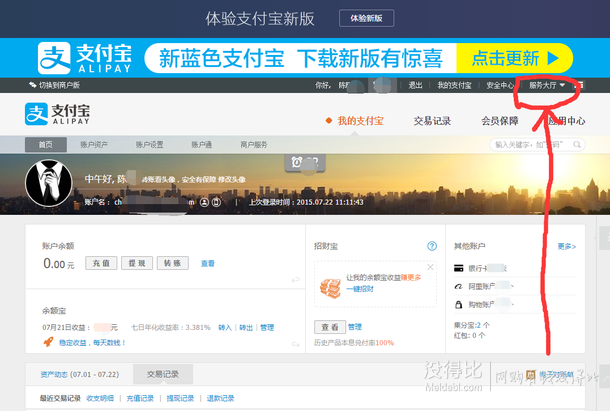Click the 购物账户 lock icon
Screen dimensions: 610x411
coord(459,304)
